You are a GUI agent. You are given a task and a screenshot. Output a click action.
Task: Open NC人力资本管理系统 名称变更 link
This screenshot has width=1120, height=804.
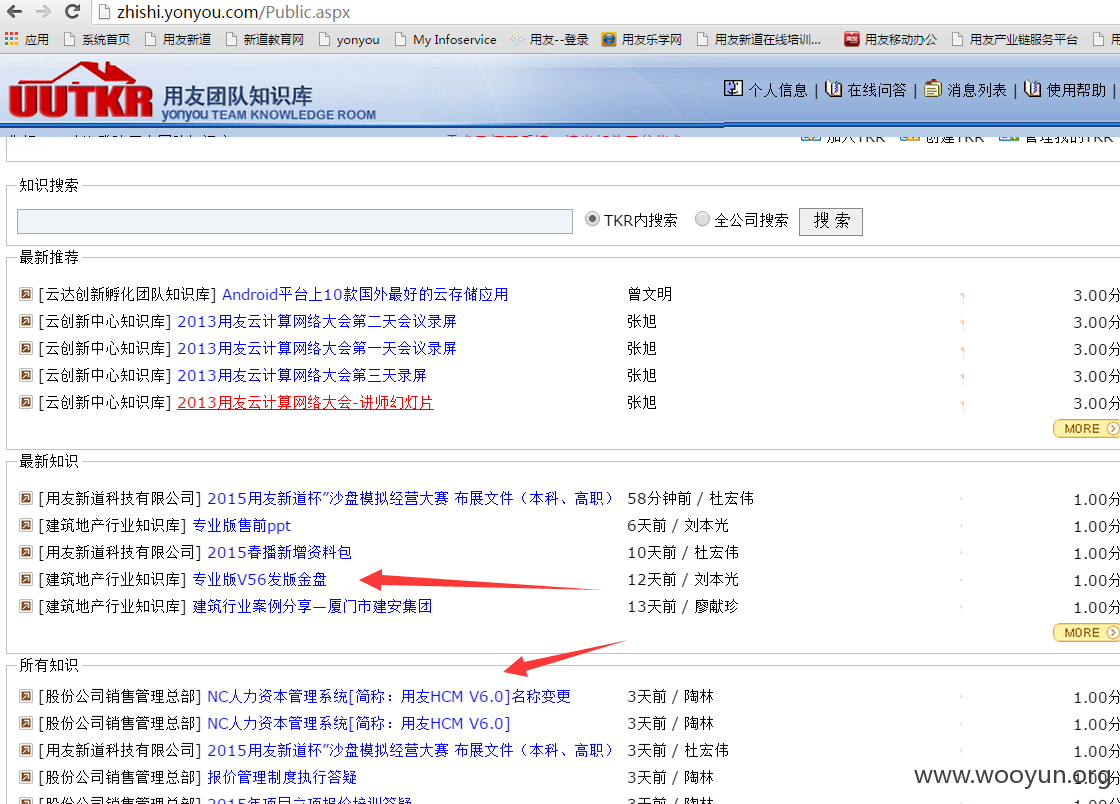389,696
